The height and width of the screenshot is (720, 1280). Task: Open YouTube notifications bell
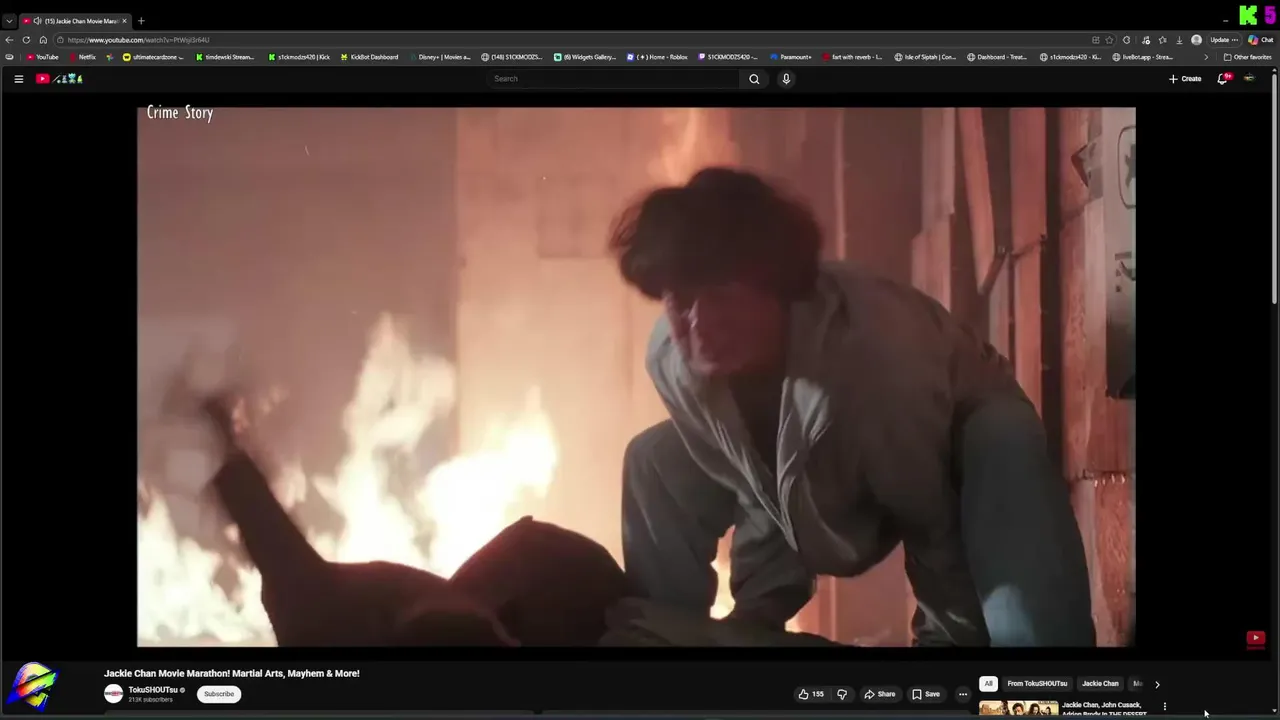[x=1222, y=79]
